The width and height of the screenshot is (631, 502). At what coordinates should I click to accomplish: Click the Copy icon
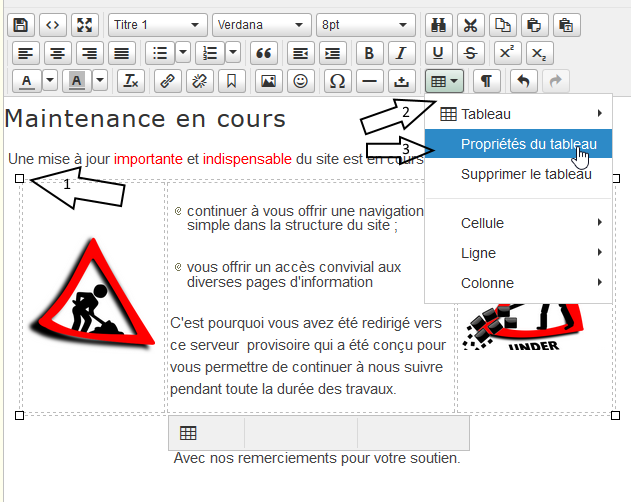click(503, 25)
